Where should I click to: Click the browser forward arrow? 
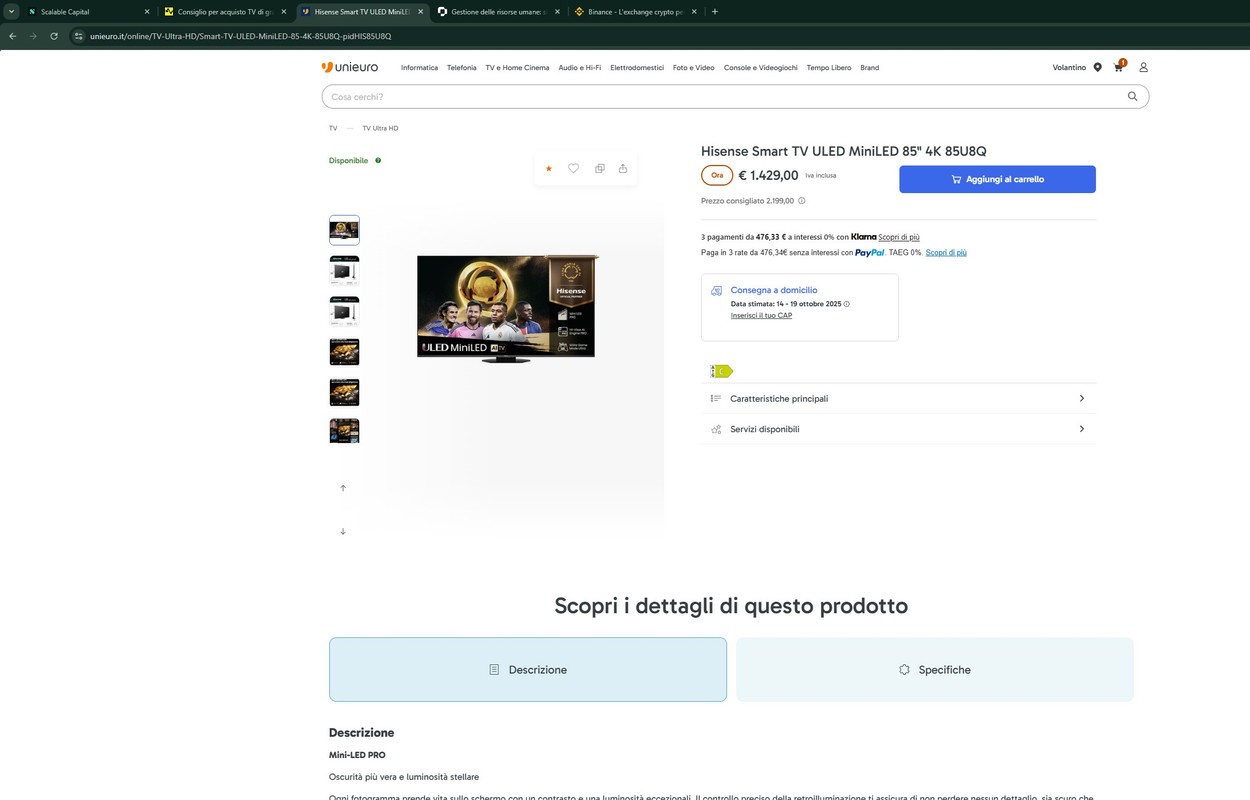(x=33, y=36)
